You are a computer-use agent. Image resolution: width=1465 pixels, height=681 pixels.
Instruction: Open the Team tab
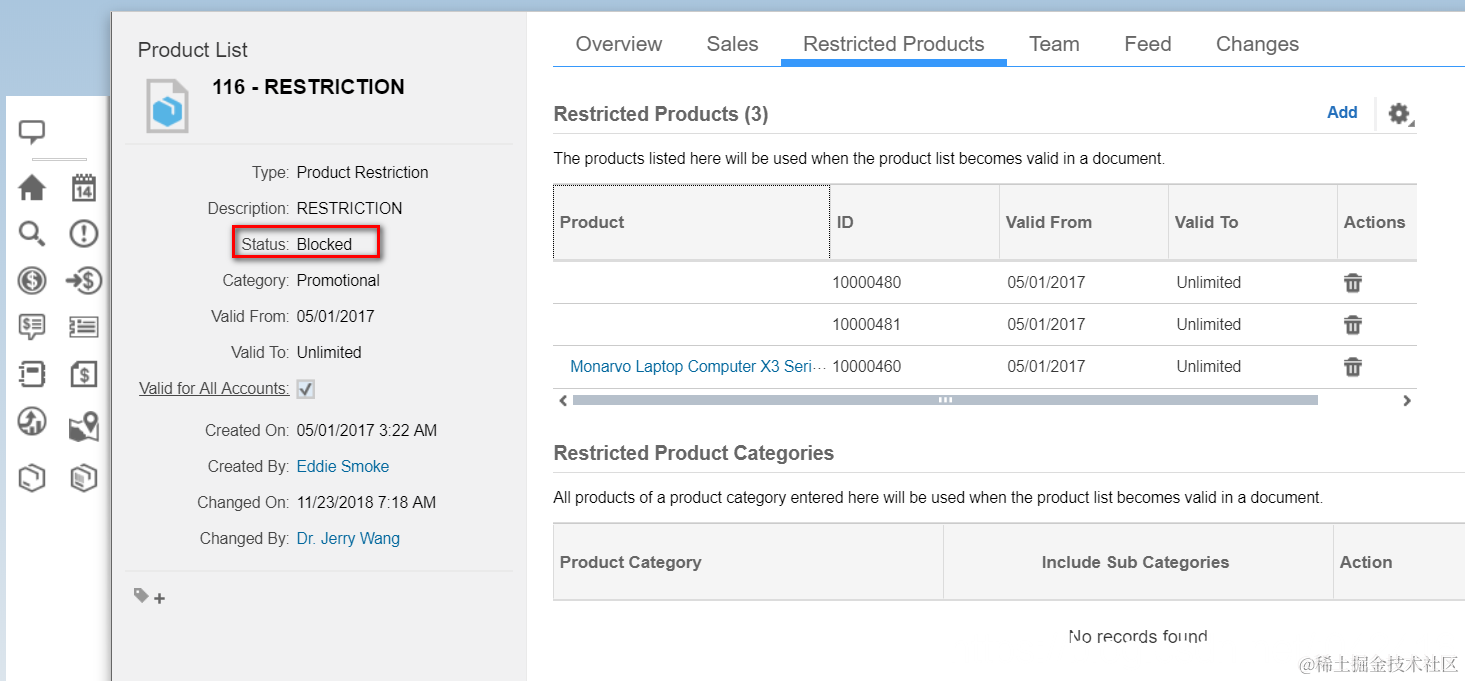(1054, 44)
